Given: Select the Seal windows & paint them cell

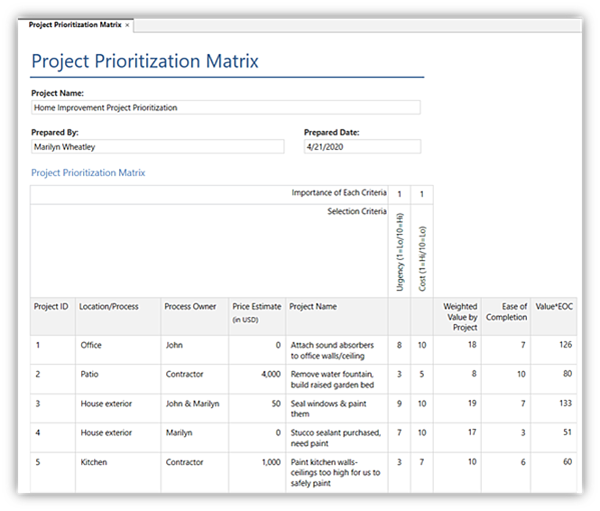Looking at the screenshot, I should coord(337,408).
